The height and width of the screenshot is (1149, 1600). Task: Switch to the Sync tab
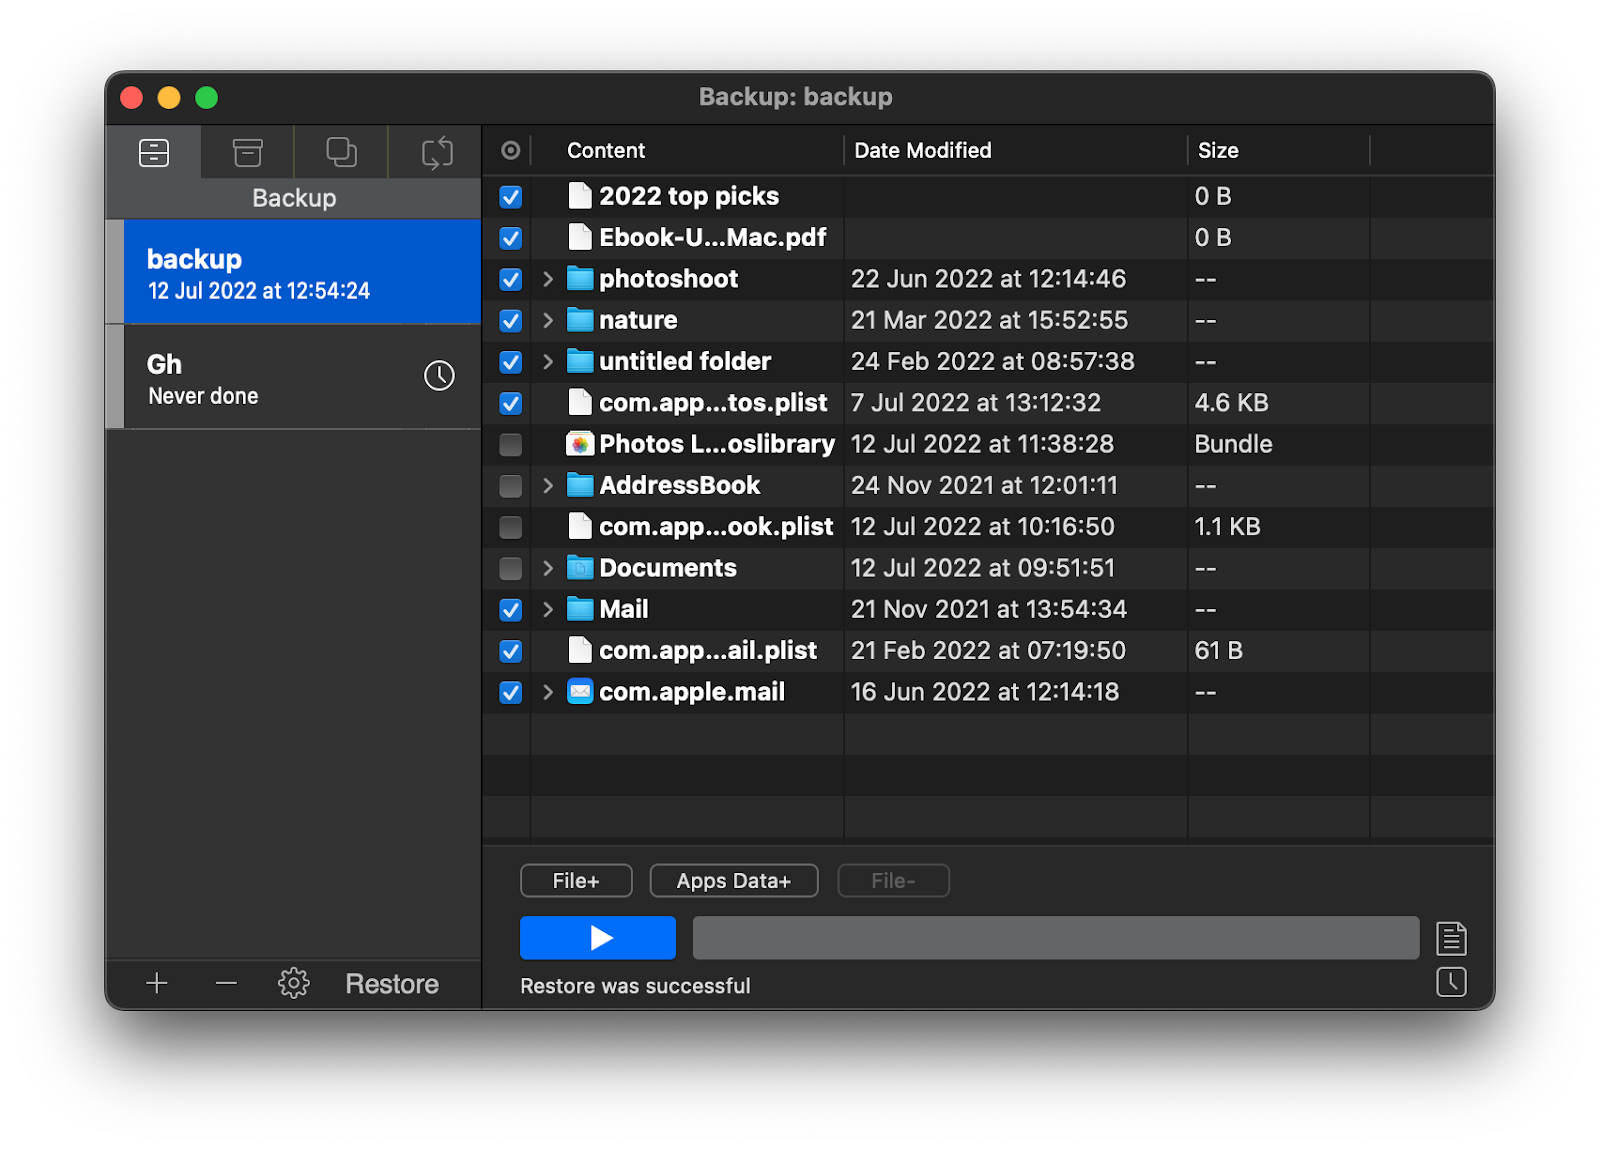click(x=434, y=152)
